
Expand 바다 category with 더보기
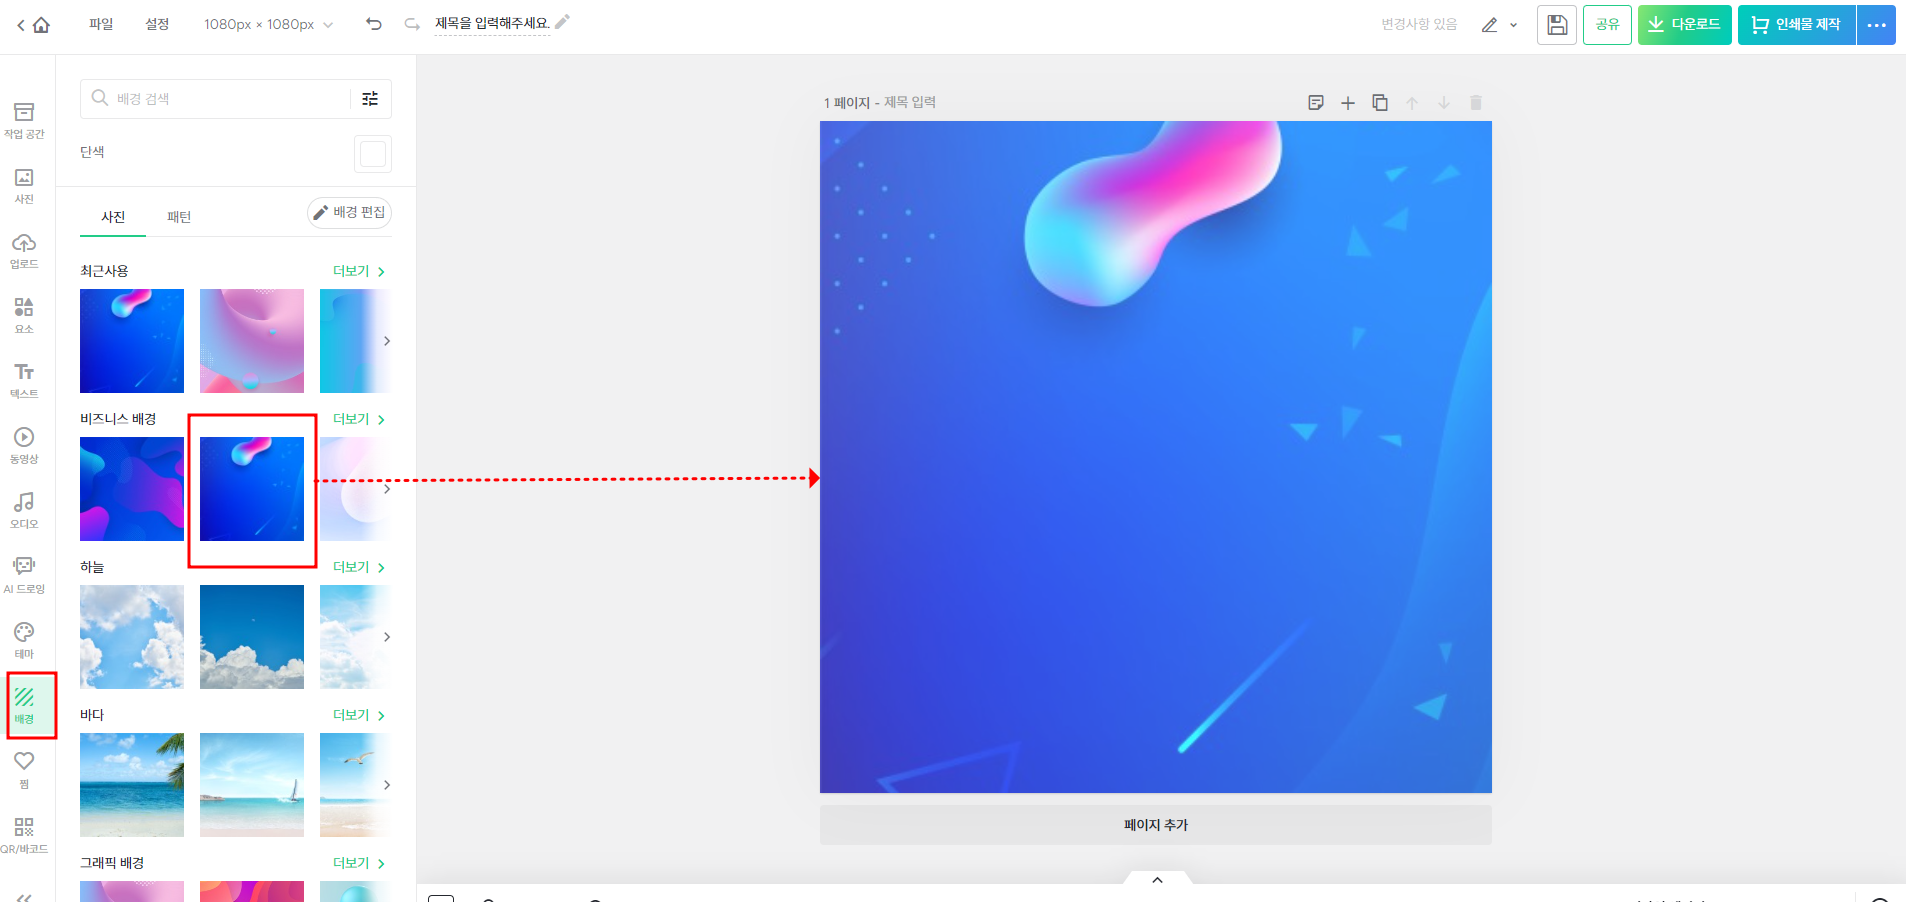pos(359,715)
